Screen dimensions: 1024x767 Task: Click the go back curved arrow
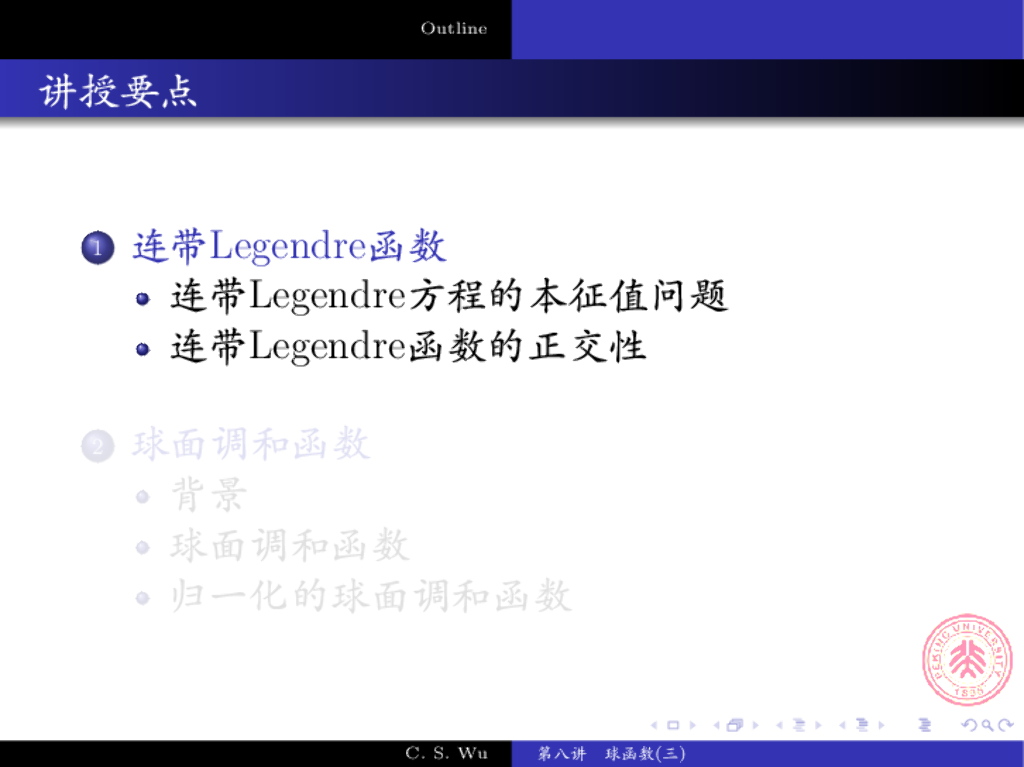tap(970, 725)
